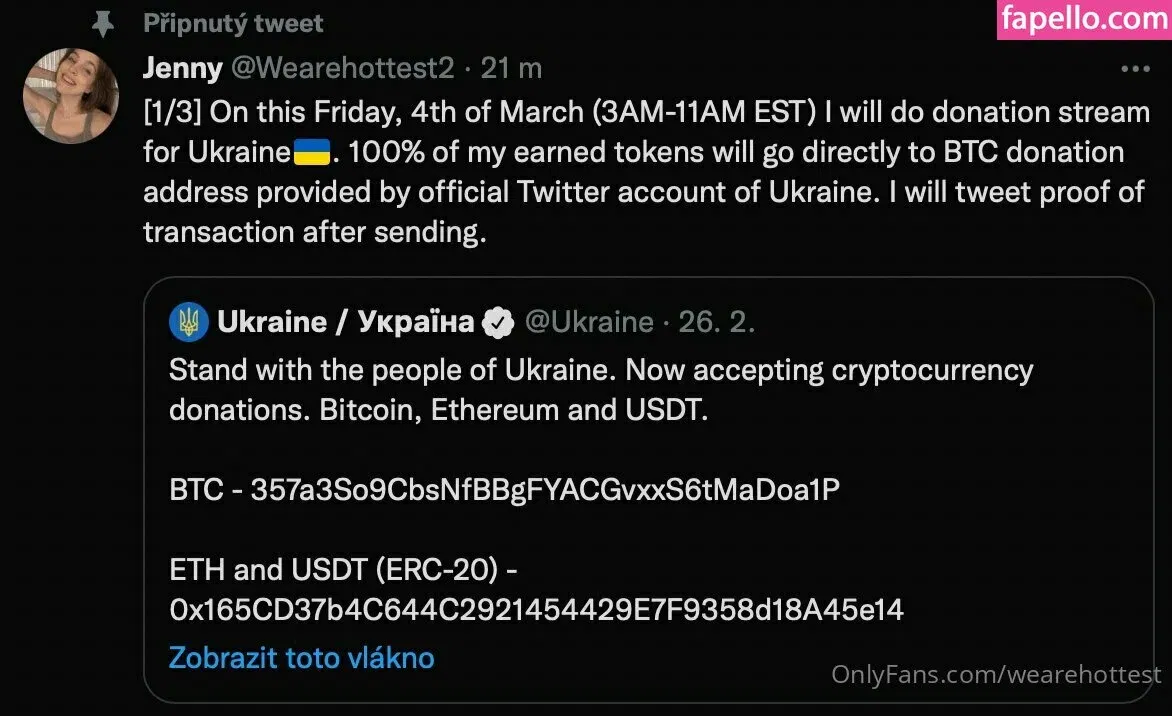
Task: Click Zobrazit toto vlákno link
Action: (x=301, y=658)
